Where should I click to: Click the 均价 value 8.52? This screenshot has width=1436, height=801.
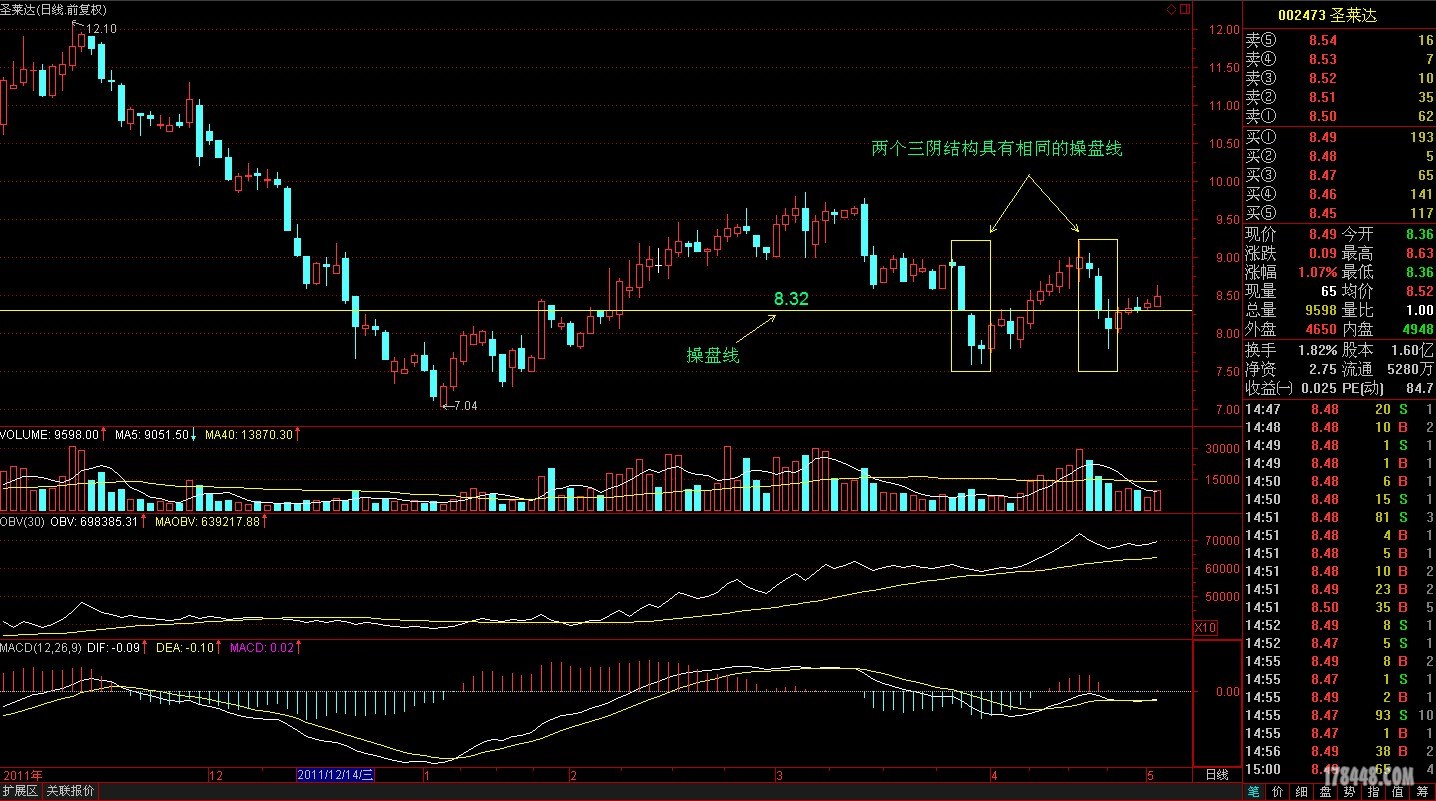[x=1421, y=291]
